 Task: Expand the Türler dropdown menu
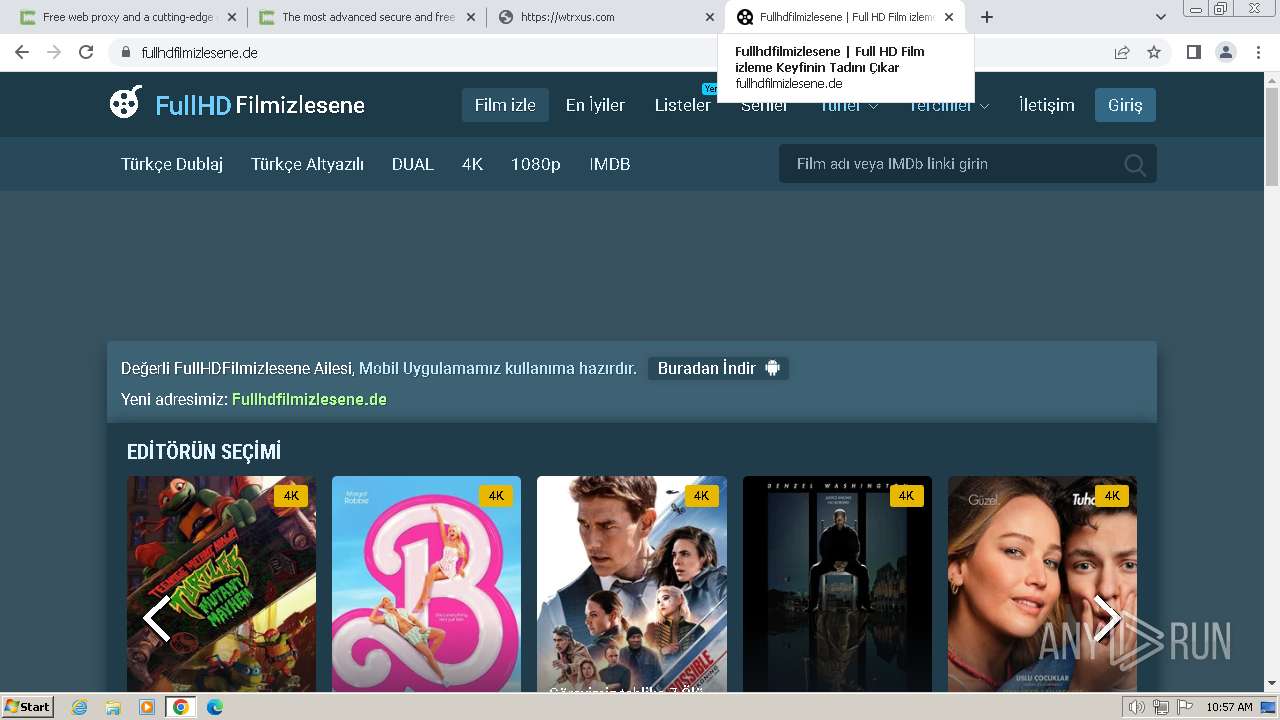click(x=849, y=105)
